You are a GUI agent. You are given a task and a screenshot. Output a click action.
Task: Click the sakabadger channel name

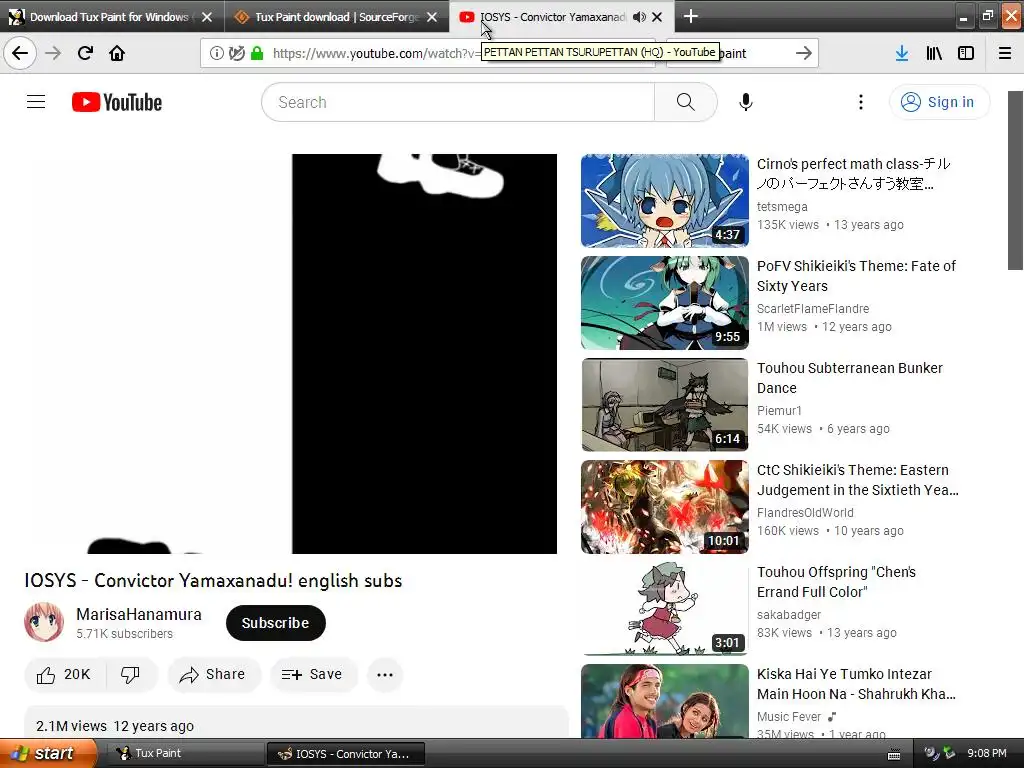pyautogui.click(x=789, y=615)
